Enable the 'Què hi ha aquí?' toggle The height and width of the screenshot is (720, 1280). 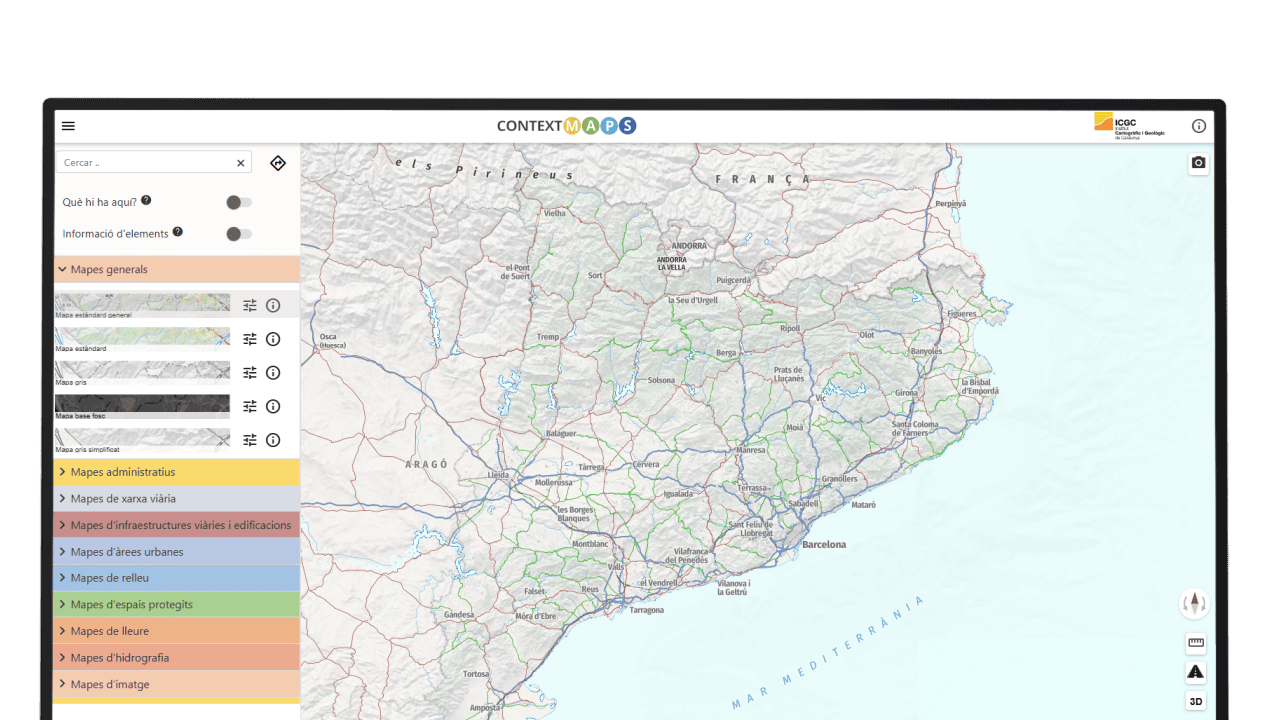[x=238, y=202]
